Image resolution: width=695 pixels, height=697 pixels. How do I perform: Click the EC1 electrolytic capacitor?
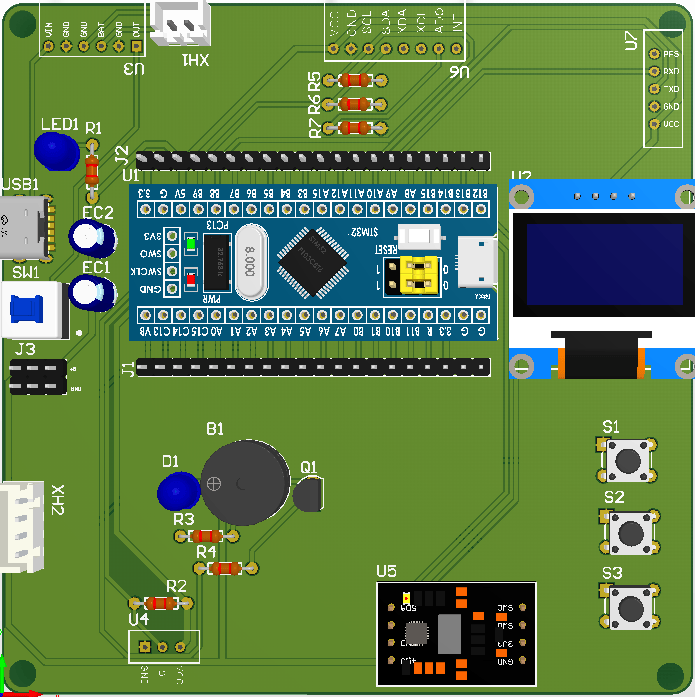pos(92,293)
